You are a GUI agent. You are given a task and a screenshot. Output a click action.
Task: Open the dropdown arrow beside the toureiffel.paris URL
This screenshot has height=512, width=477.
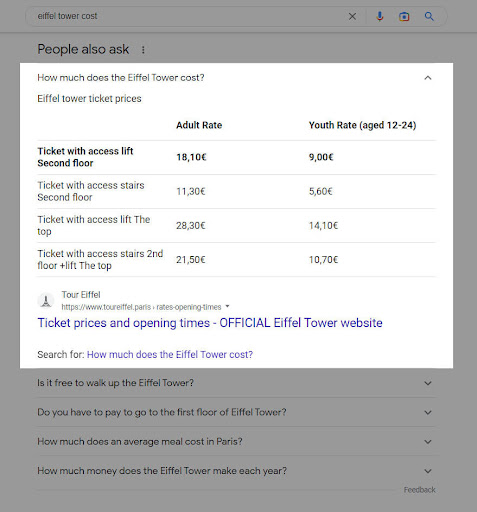[227, 306]
